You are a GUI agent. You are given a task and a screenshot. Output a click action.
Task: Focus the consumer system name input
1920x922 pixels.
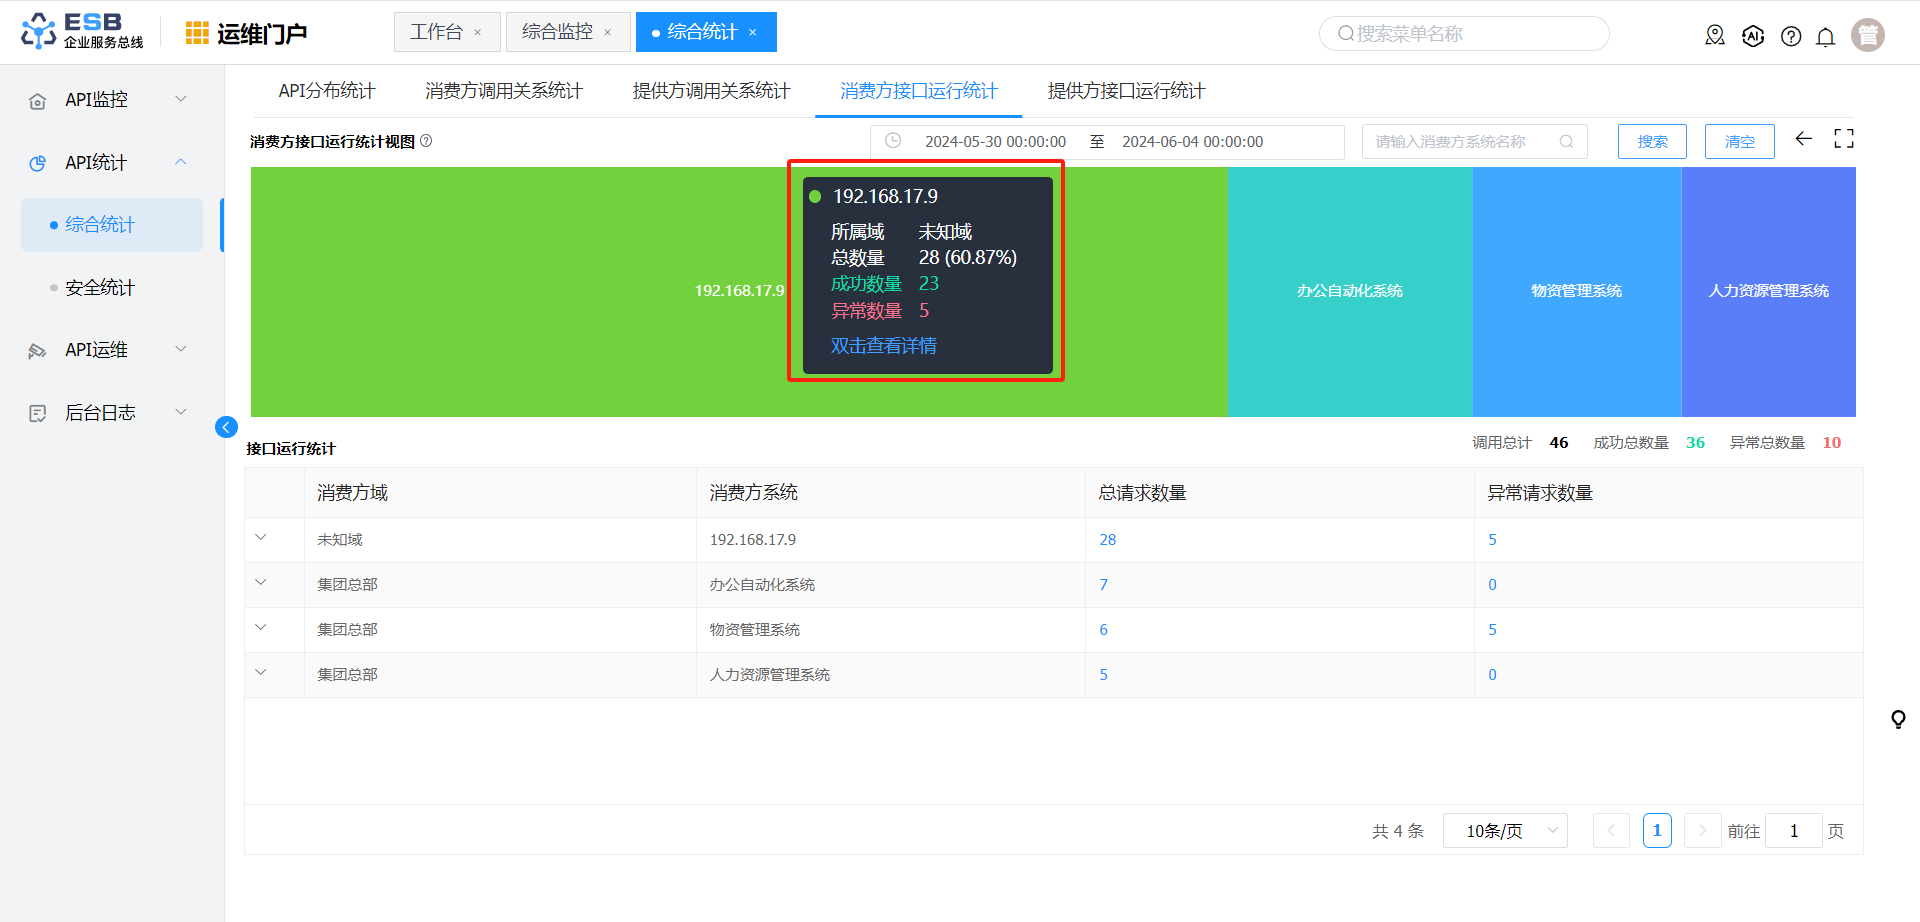[1462, 142]
